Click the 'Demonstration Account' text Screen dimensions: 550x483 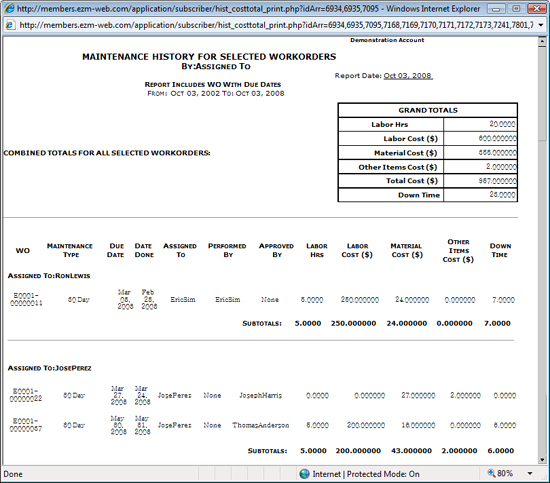tap(387, 40)
